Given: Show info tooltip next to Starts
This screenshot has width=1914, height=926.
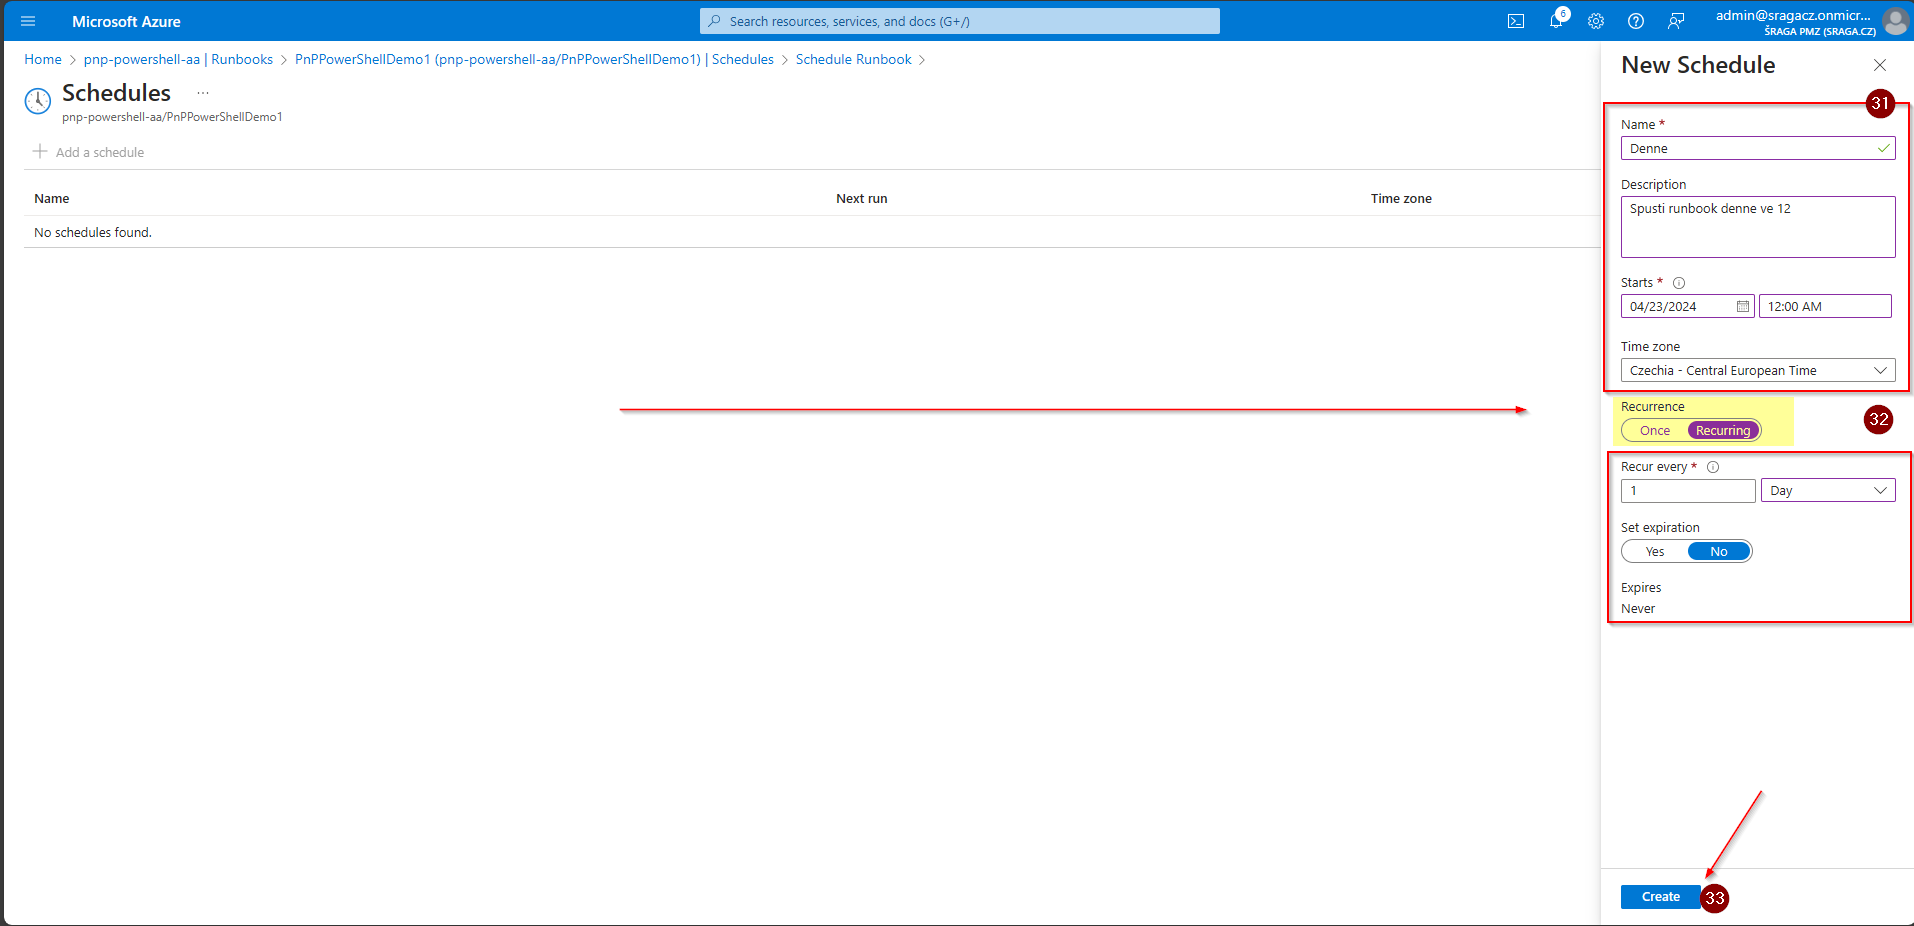Looking at the screenshot, I should click(x=1679, y=283).
